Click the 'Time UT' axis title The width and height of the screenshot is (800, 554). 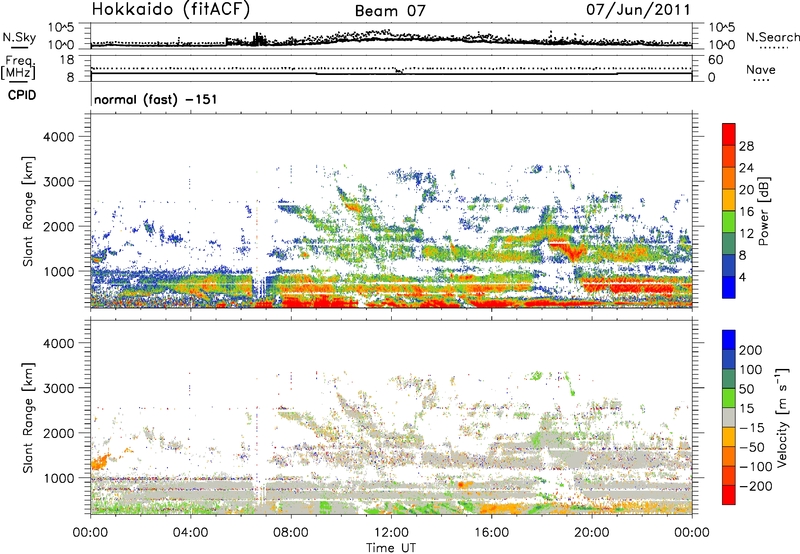point(391,547)
